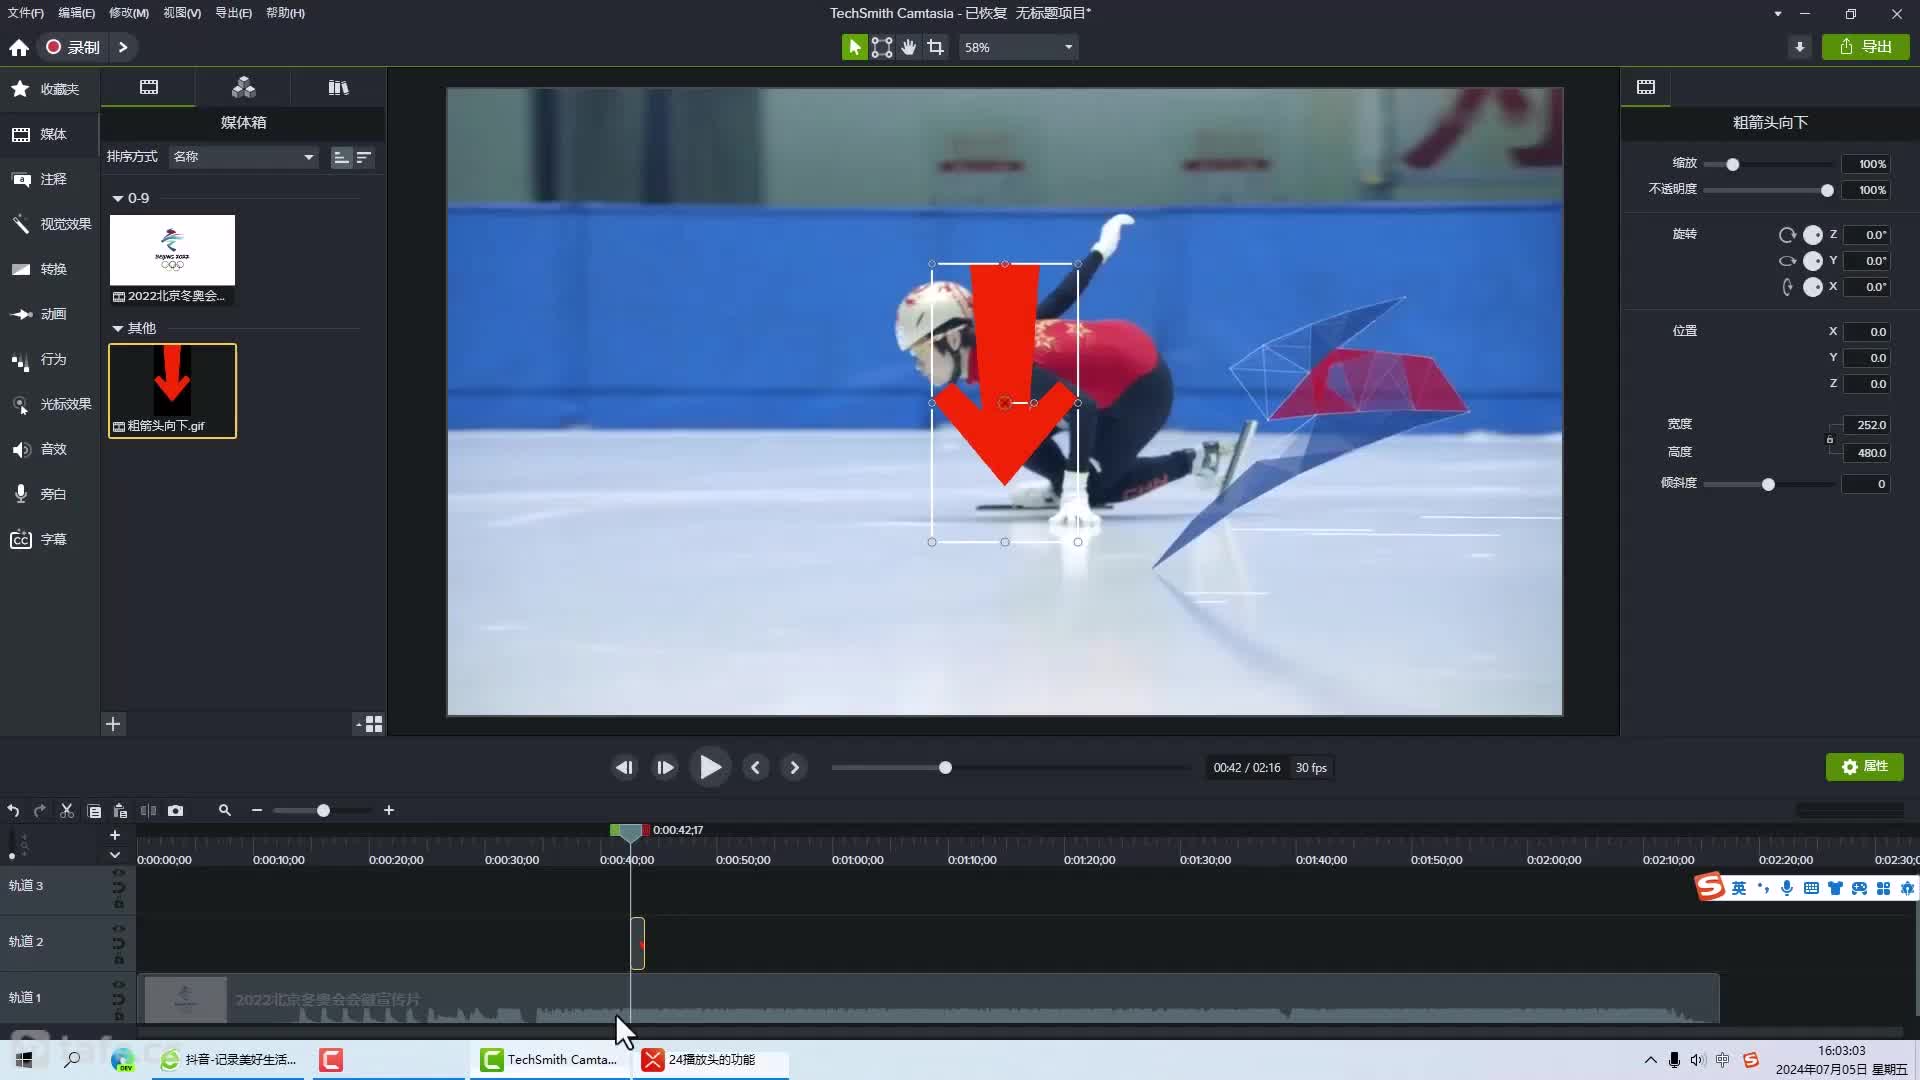The width and height of the screenshot is (1920, 1080).
Task: Click the home icon
Action: [19, 47]
